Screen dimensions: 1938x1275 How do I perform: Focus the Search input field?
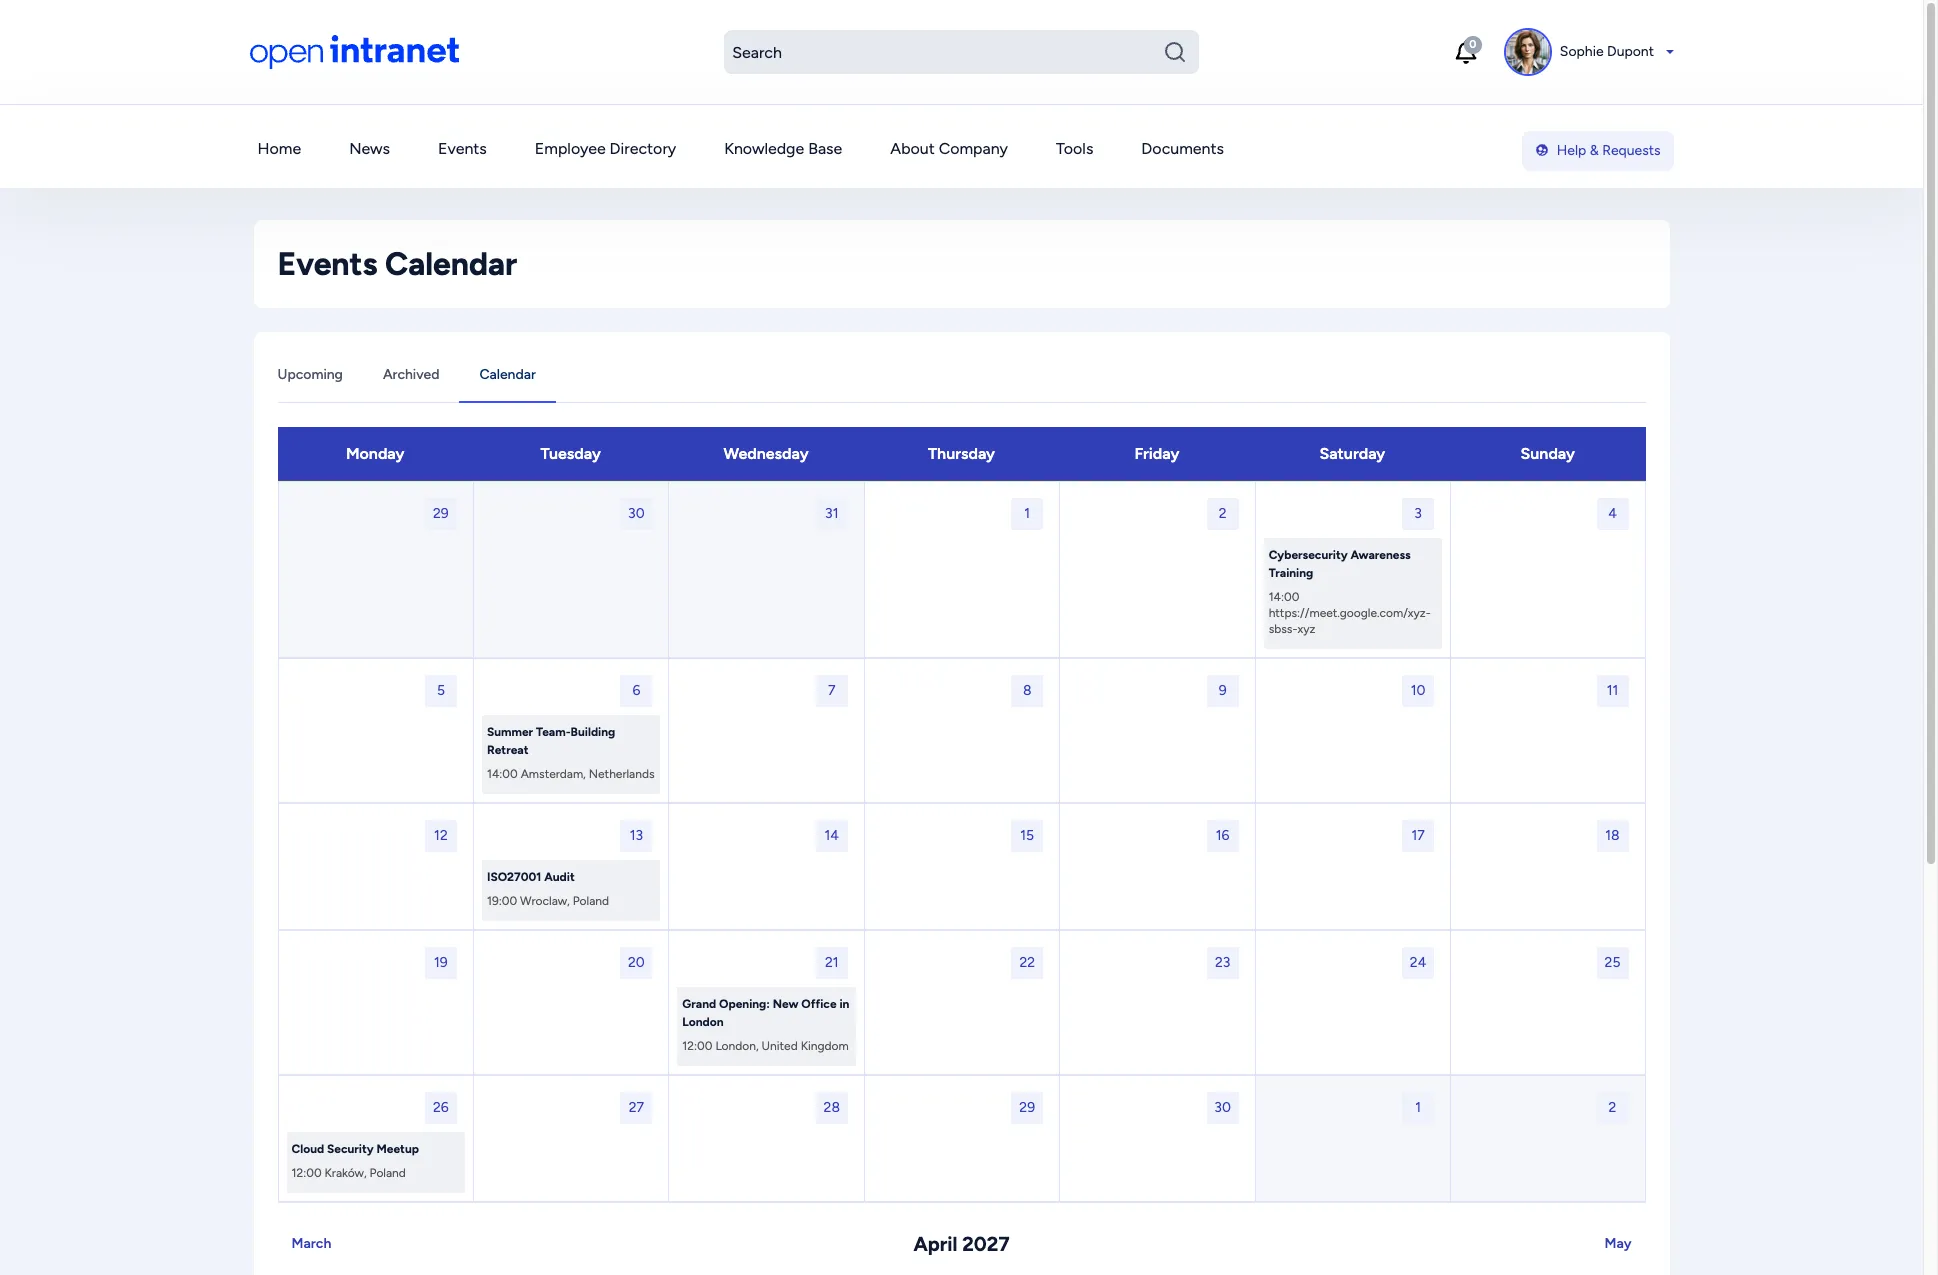click(x=961, y=52)
